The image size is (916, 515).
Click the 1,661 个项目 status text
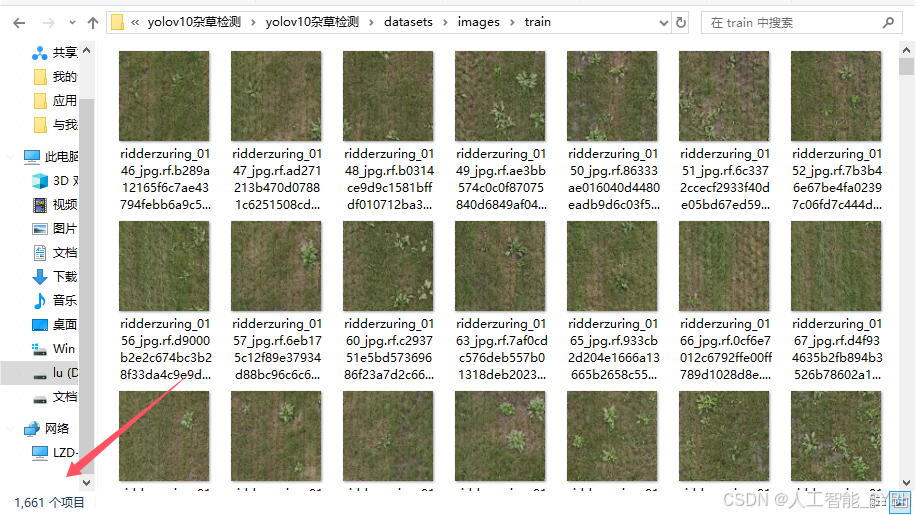(50, 502)
